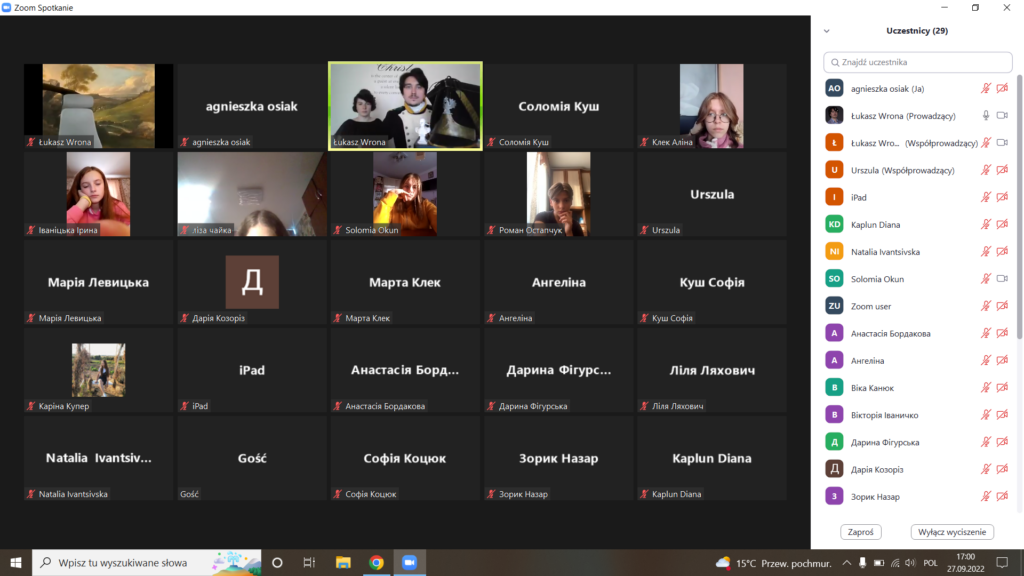This screenshot has width=1024, height=576.
Task: Click the Wyłącz wyciszenie button
Action: tap(952, 532)
